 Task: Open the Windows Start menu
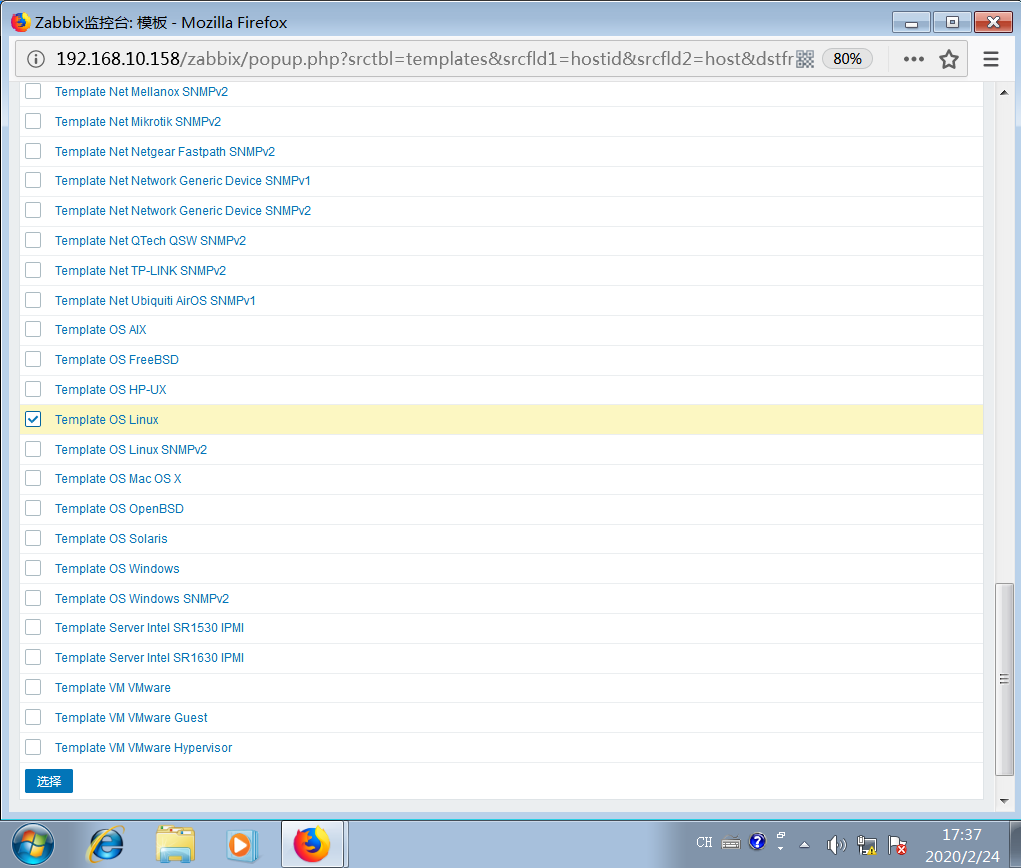coord(33,845)
